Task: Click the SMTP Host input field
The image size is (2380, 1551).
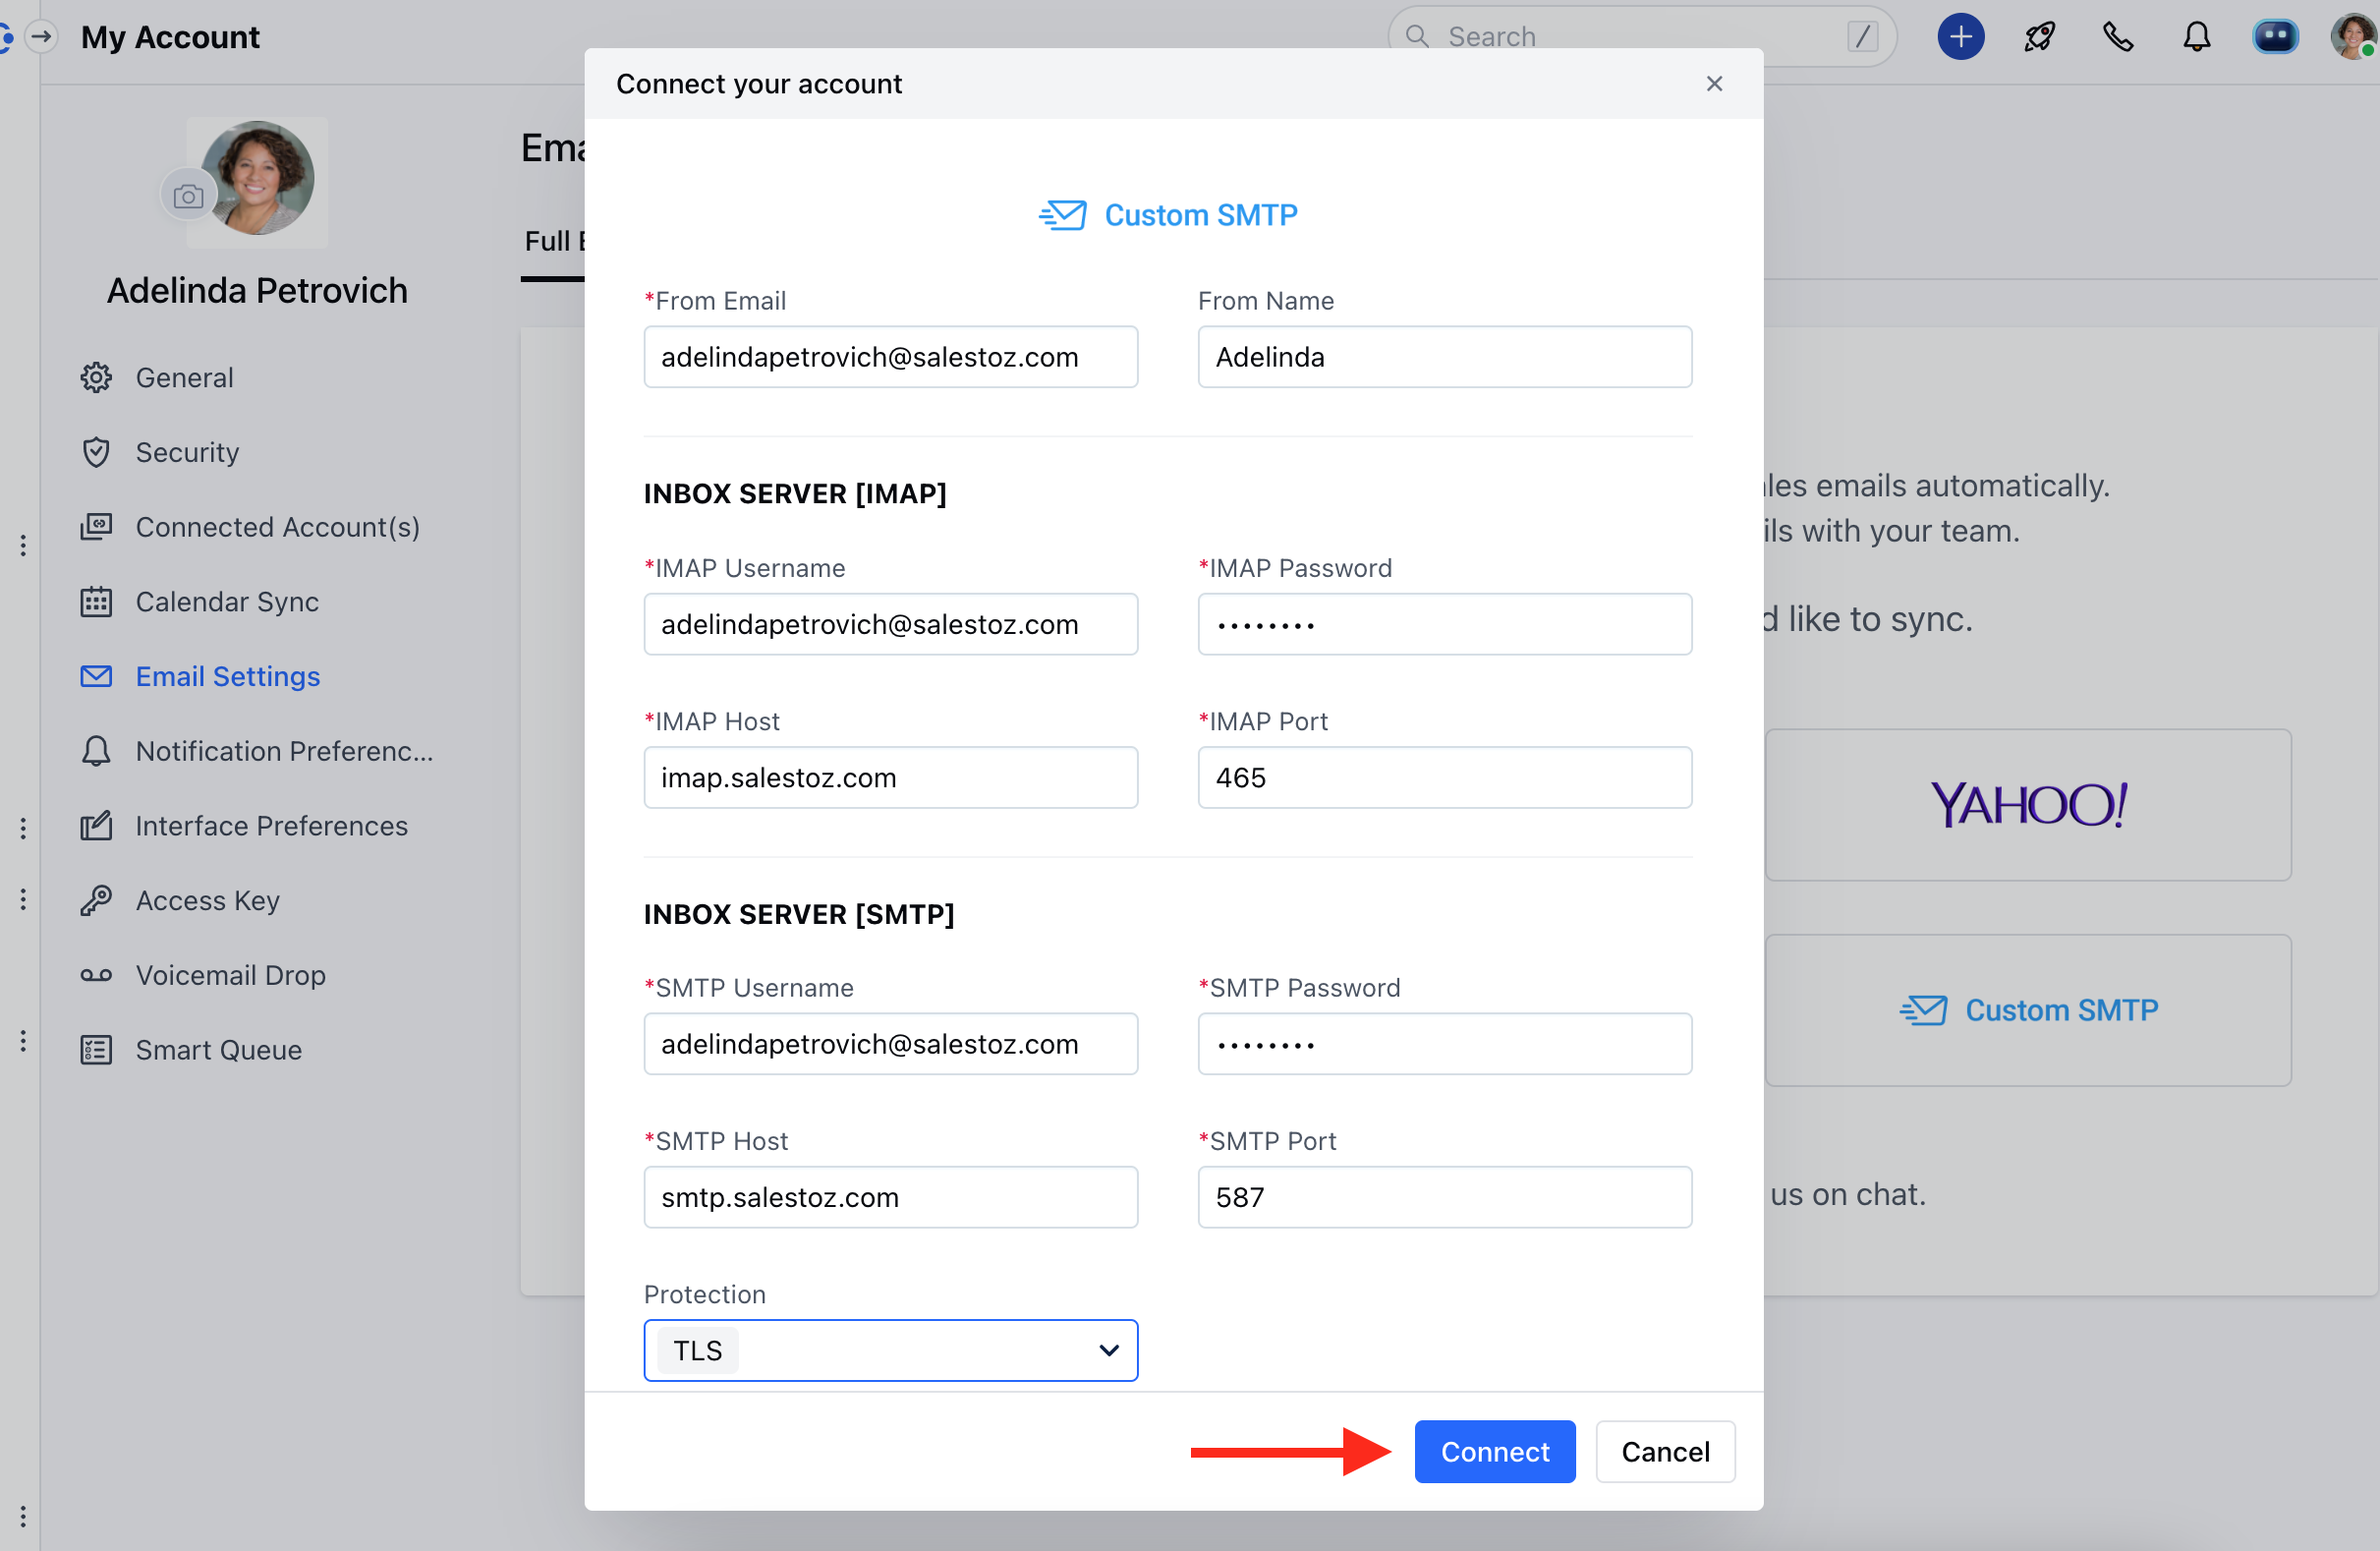Action: coord(890,1197)
